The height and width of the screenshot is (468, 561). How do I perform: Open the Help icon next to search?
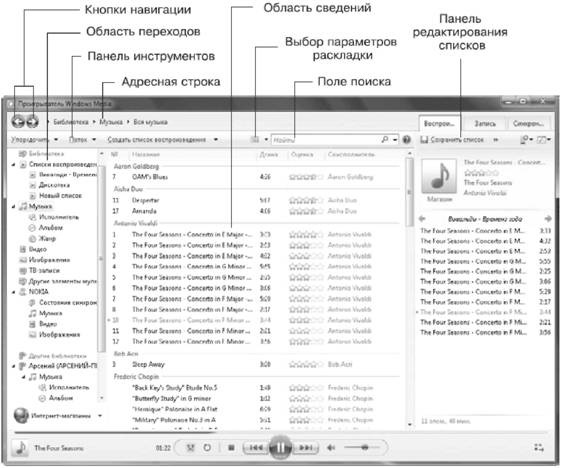[x=406, y=140]
